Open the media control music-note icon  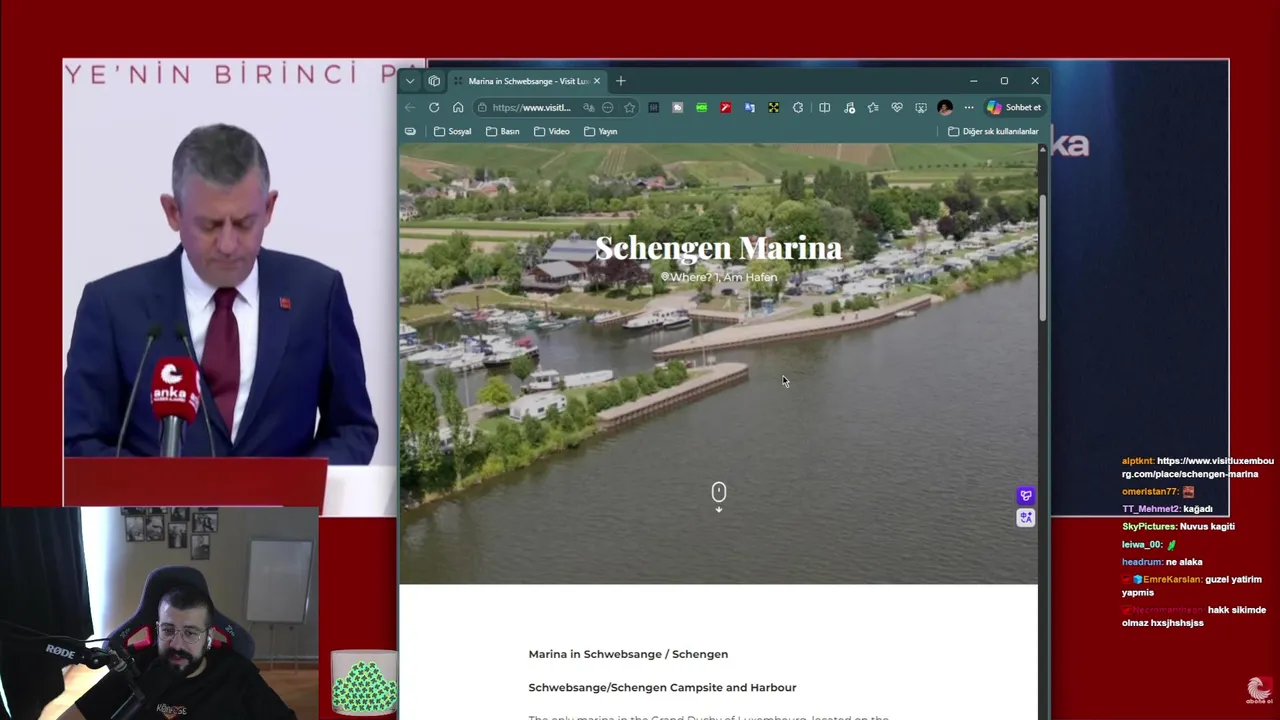tap(849, 107)
